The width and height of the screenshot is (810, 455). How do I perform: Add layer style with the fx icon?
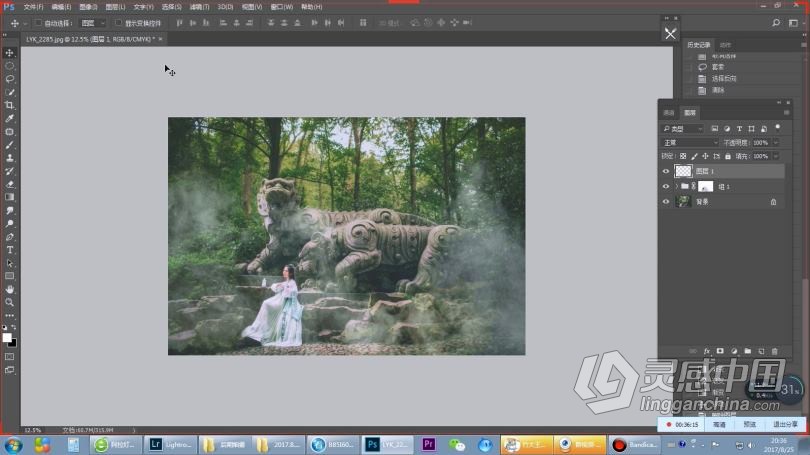707,351
